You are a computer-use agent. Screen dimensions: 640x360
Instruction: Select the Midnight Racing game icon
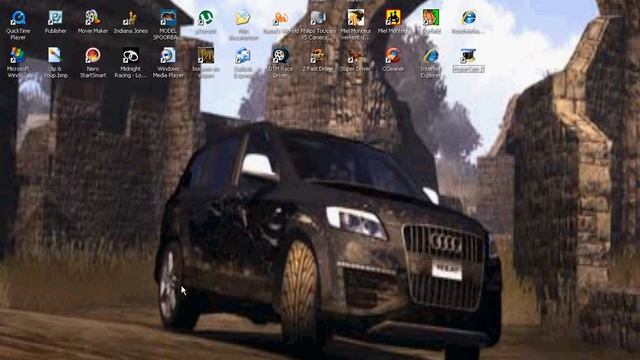[131, 56]
